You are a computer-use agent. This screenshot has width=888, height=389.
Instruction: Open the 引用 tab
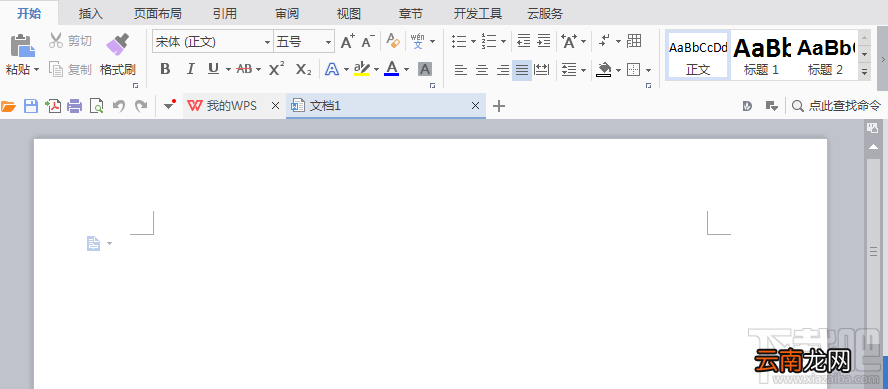pos(225,13)
